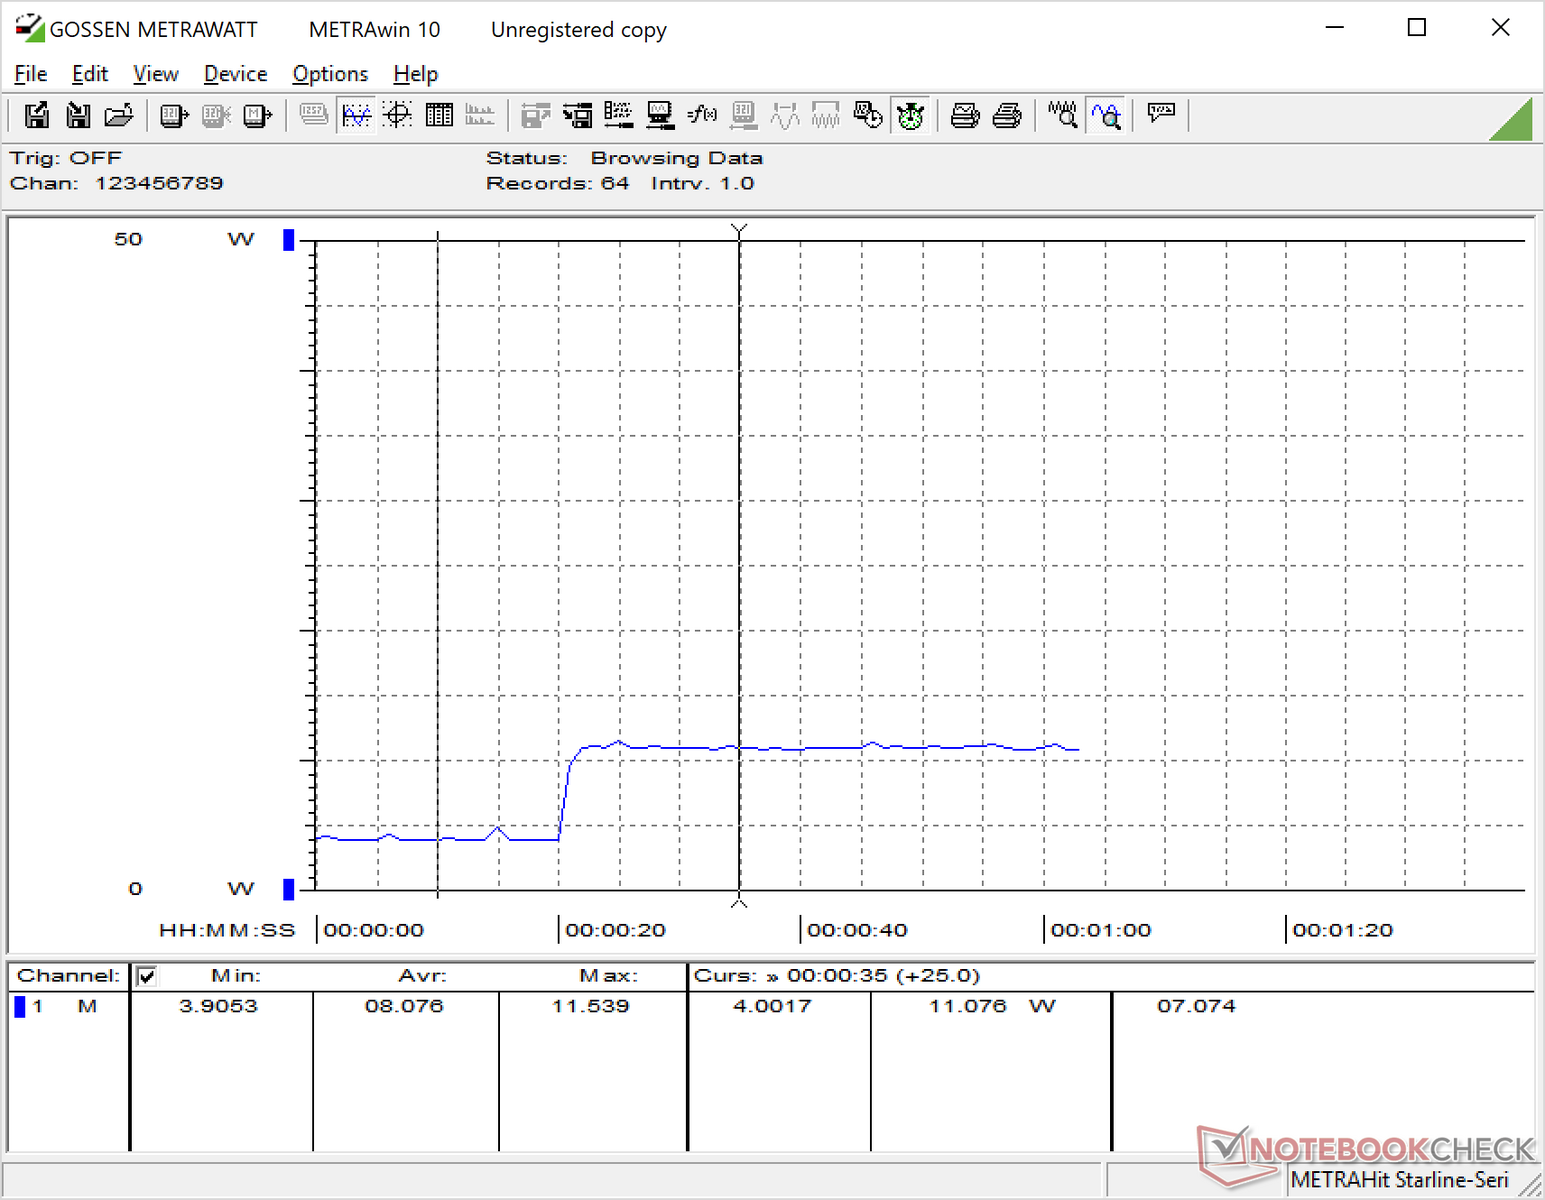This screenshot has height=1200, width=1545.
Task: Click the print graph printer icon
Action: point(965,116)
